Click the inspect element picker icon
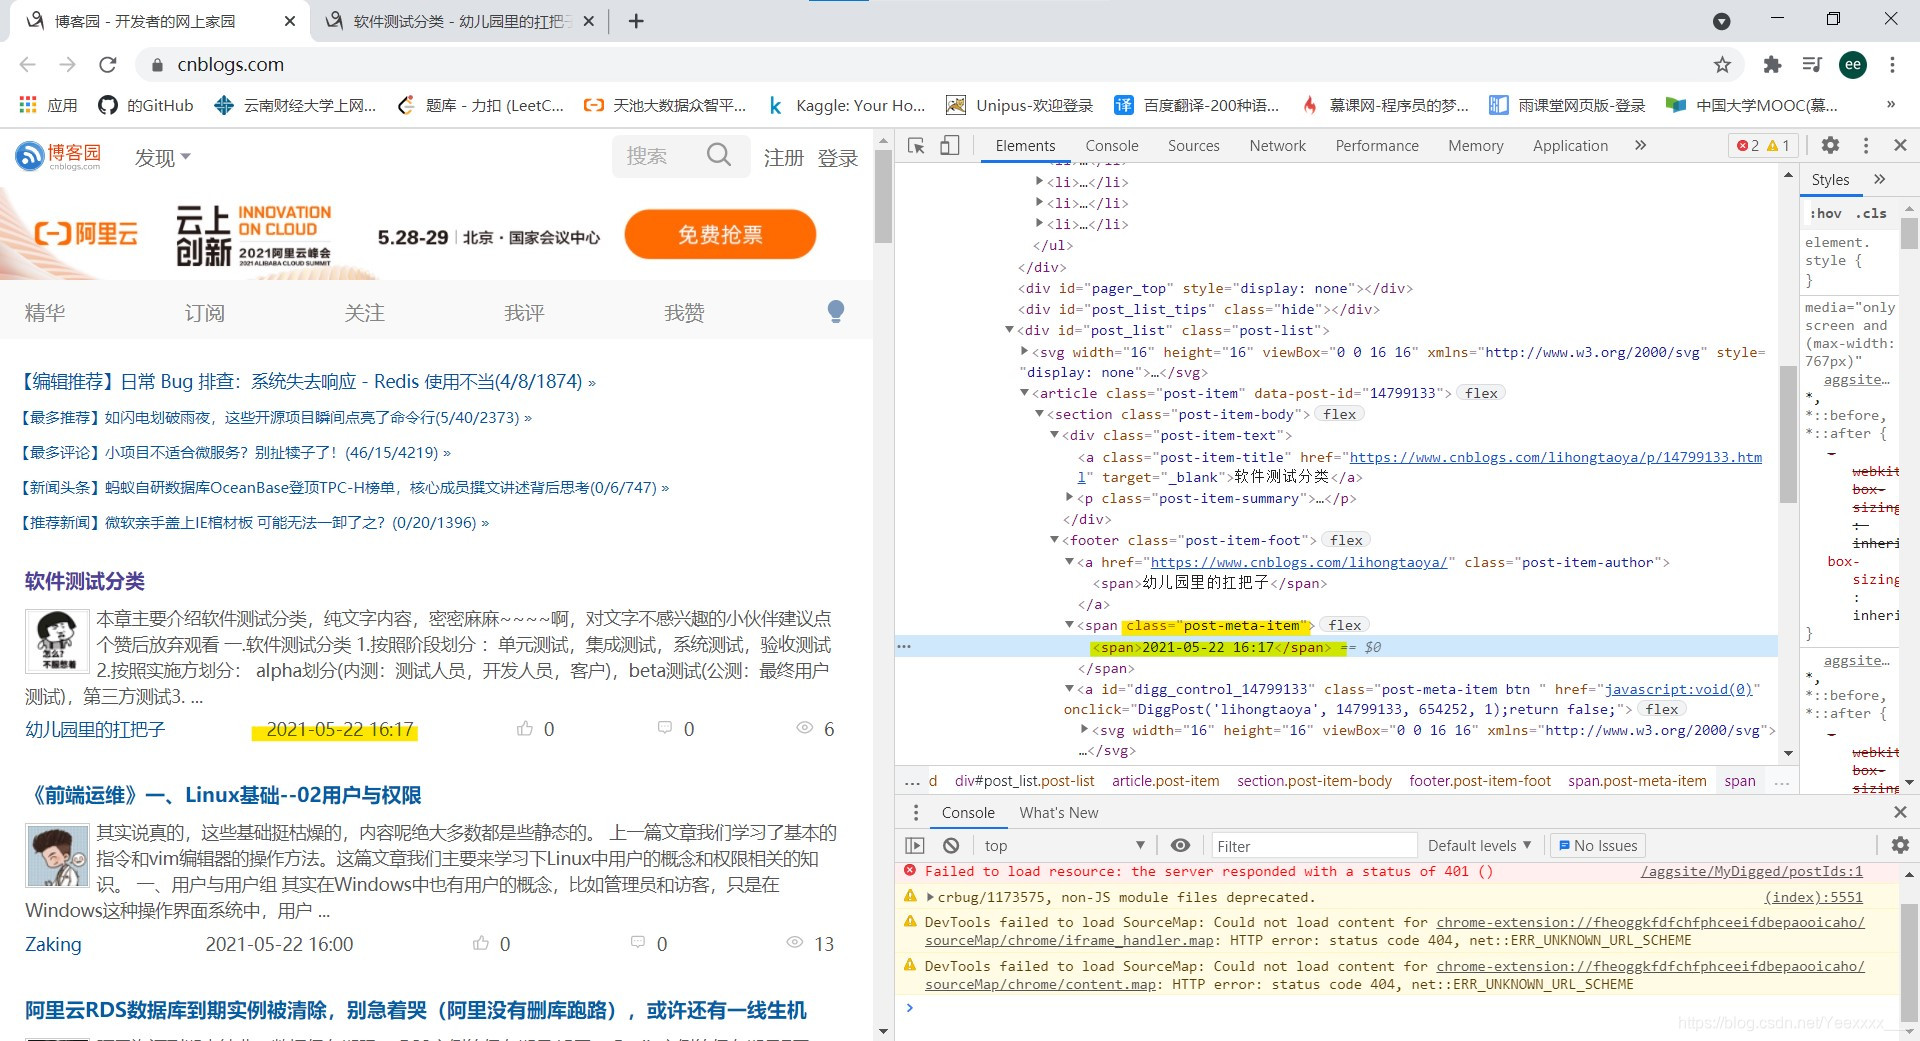 tap(916, 146)
